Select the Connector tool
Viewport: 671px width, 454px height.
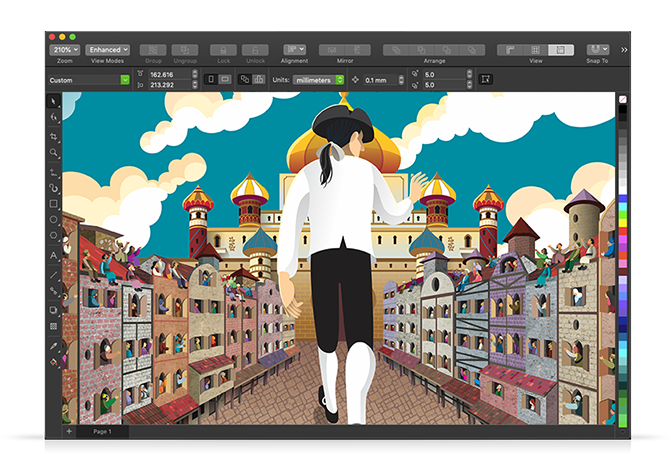point(53,291)
